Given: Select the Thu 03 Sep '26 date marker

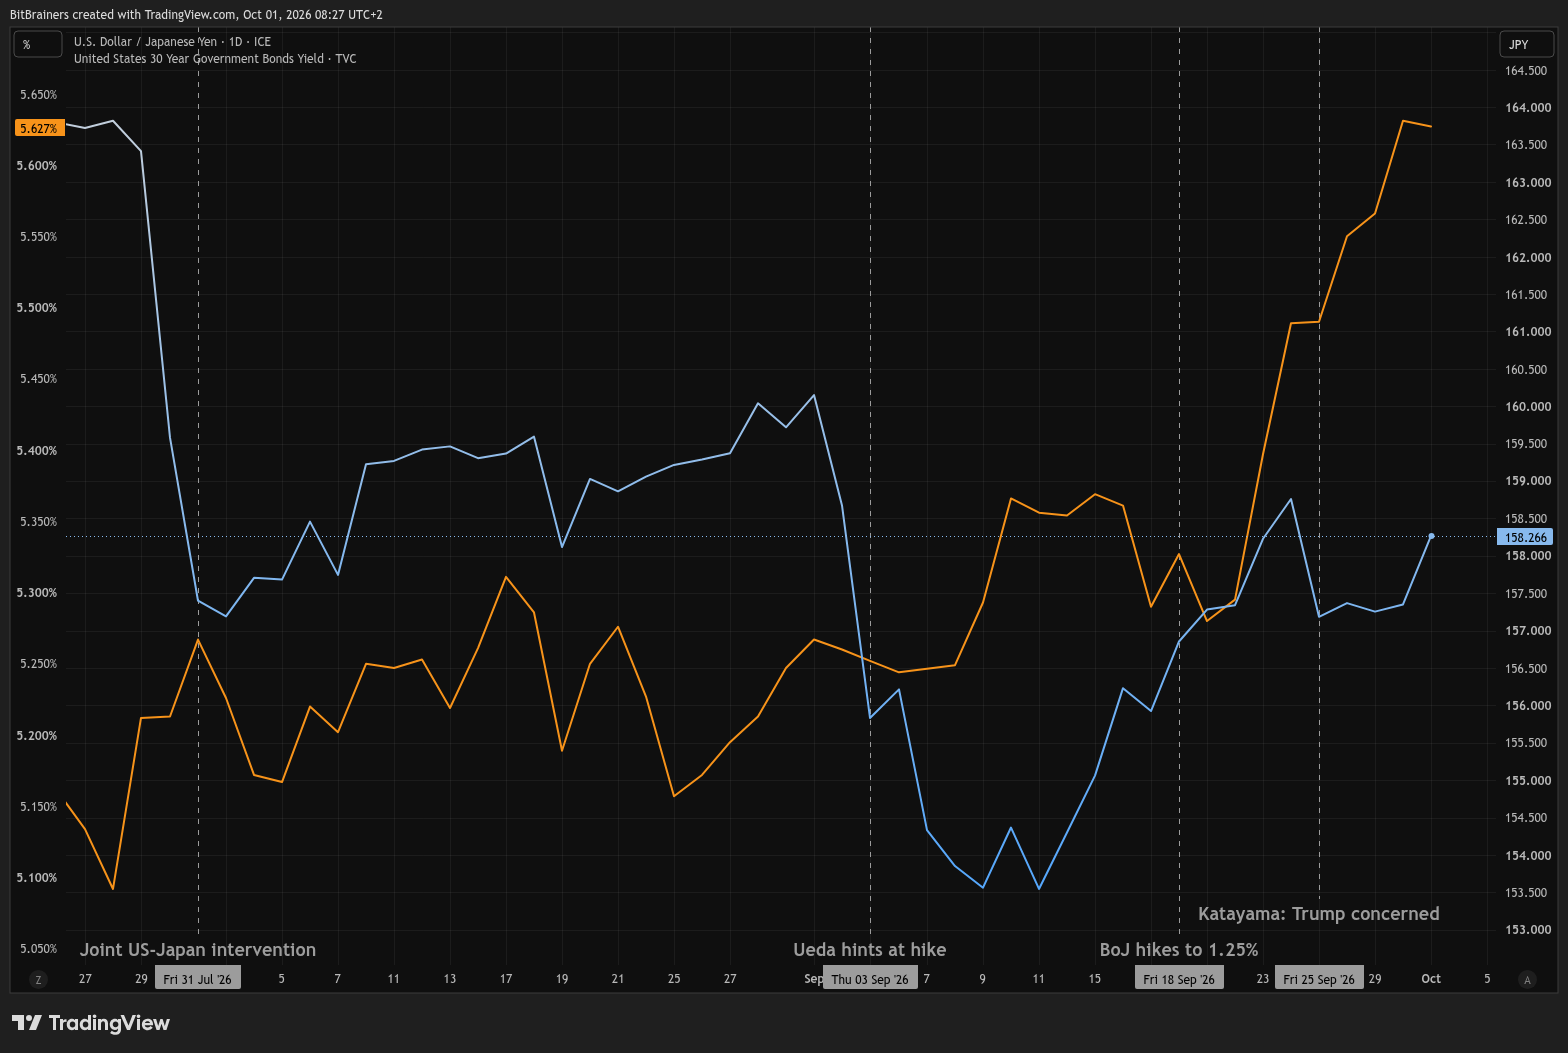Looking at the screenshot, I should pos(870,979).
